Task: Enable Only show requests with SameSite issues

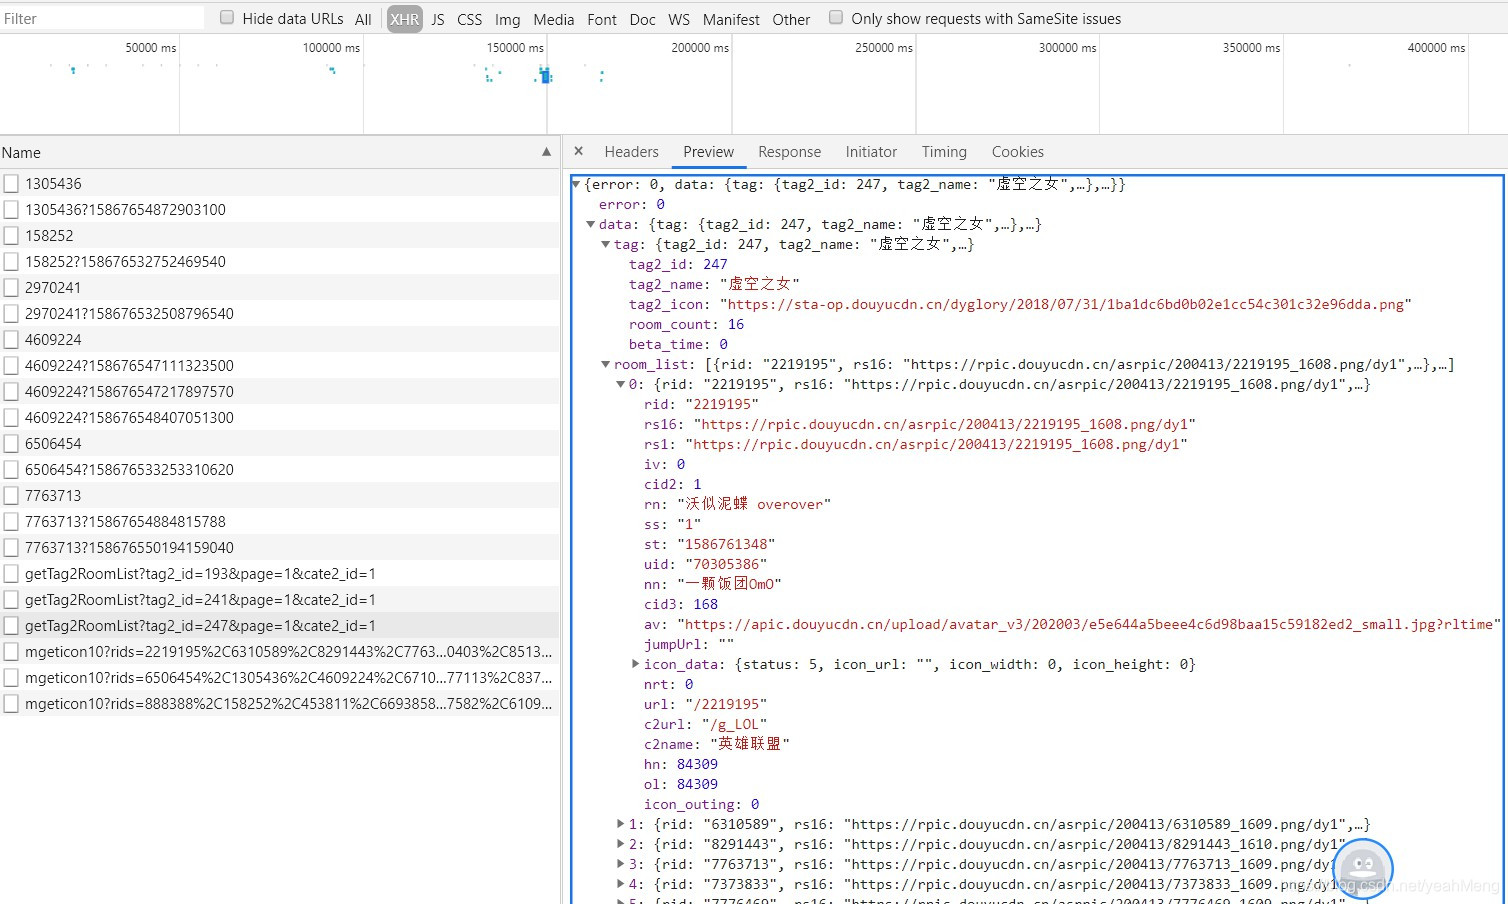Action: (836, 17)
